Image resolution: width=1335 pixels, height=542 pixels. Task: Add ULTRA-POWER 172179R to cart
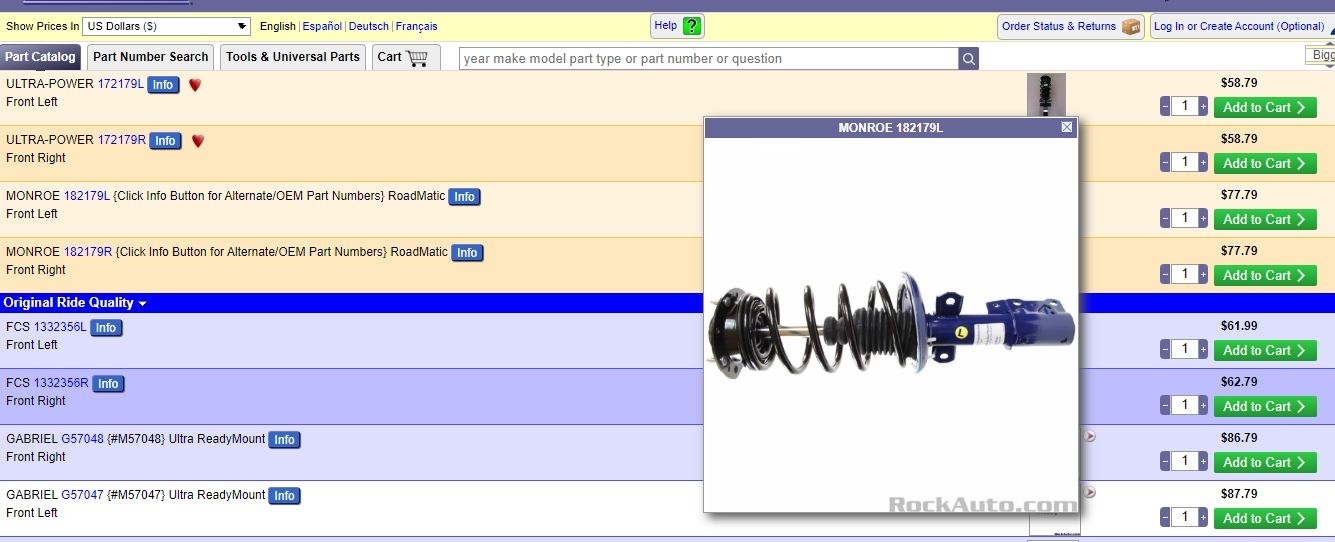pyautogui.click(x=1265, y=163)
